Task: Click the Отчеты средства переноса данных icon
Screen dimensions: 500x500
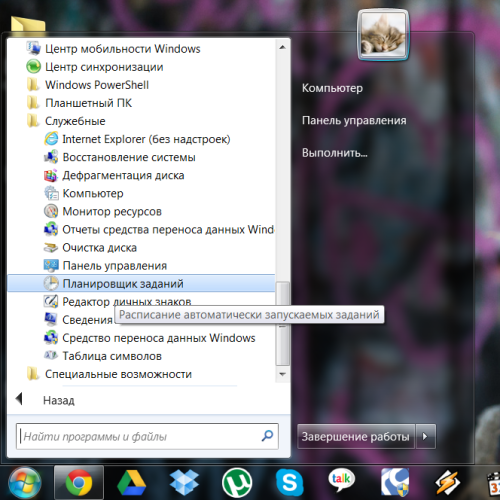Action: (51, 229)
